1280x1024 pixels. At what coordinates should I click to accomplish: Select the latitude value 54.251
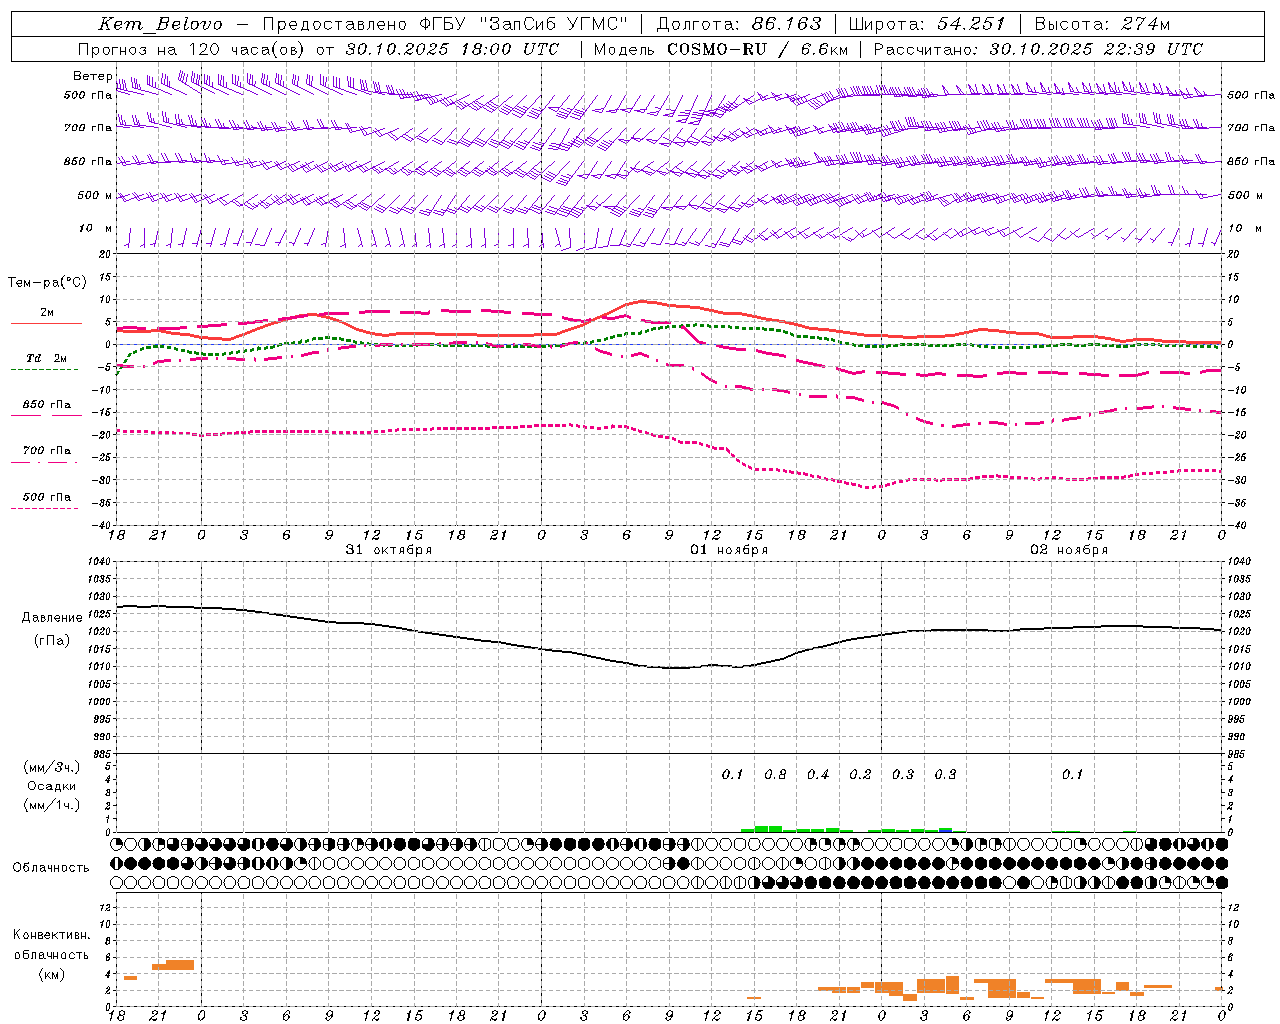970,24
